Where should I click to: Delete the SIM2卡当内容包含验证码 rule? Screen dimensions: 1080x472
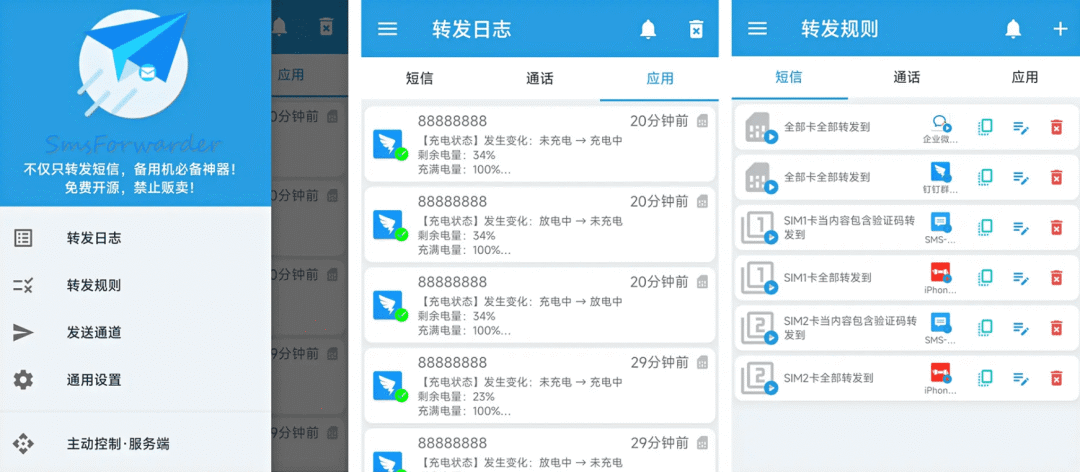pos(1056,329)
